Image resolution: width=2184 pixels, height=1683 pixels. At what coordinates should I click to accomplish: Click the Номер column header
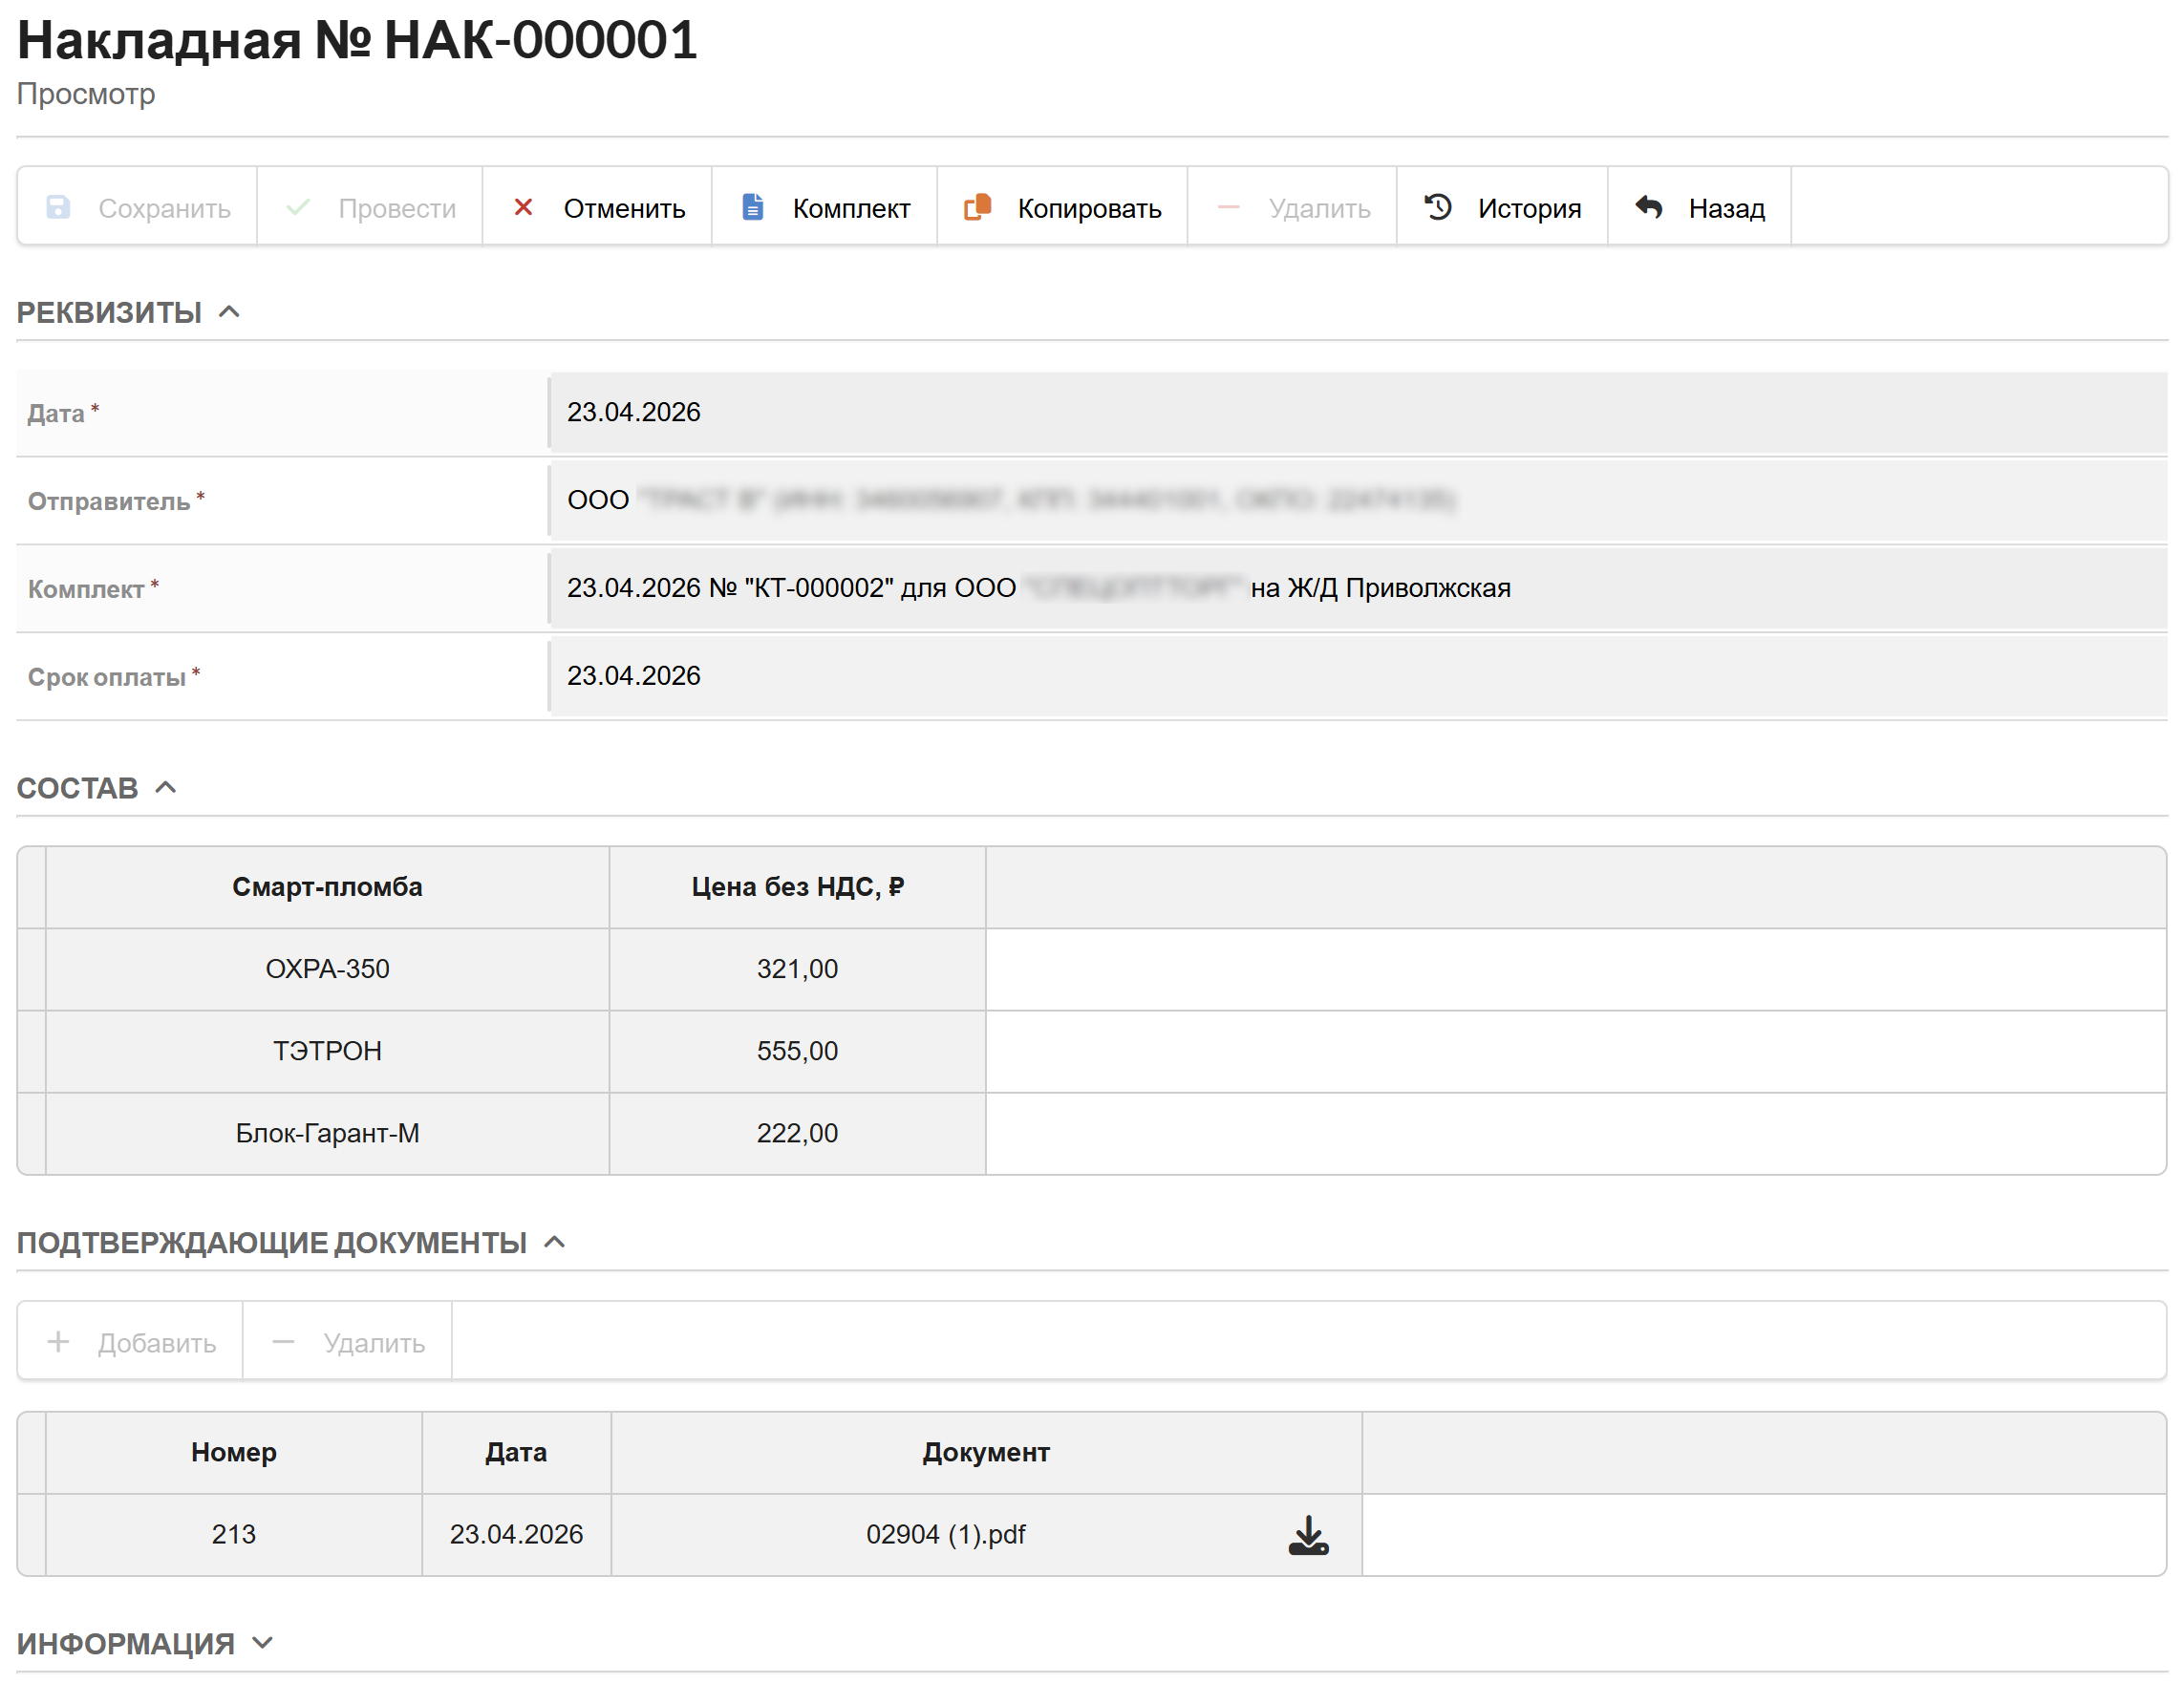[234, 1453]
